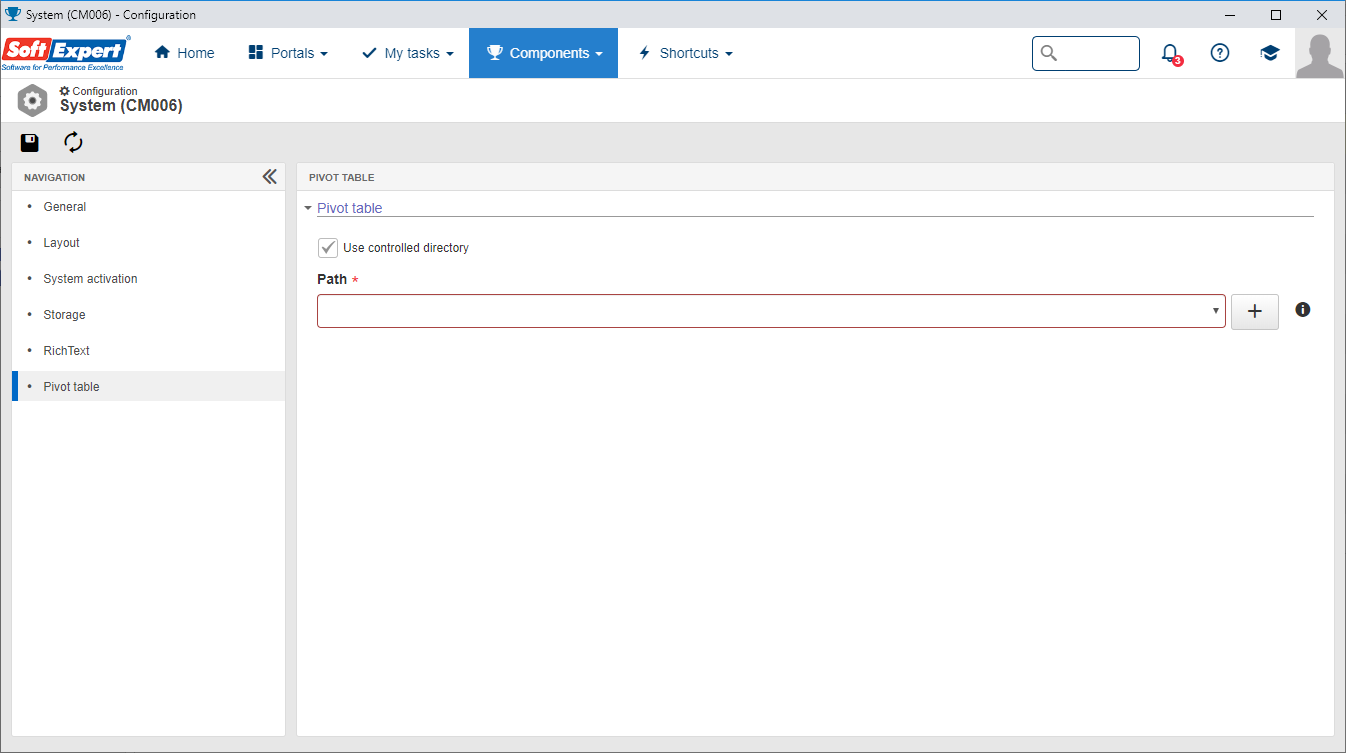This screenshot has height=753, width=1346.
Task: Go to Home
Action: coord(184,53)
